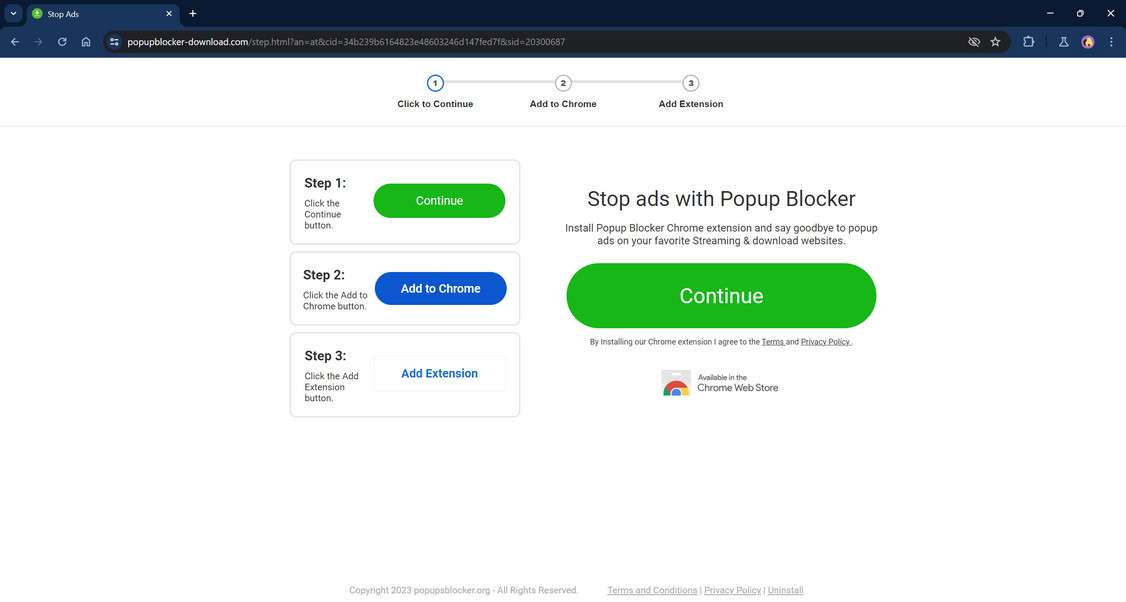Open the Uninstall link in the footer
Image resolution: width=1126 pixels, height=602 pixels.
(x=785, y=590)
